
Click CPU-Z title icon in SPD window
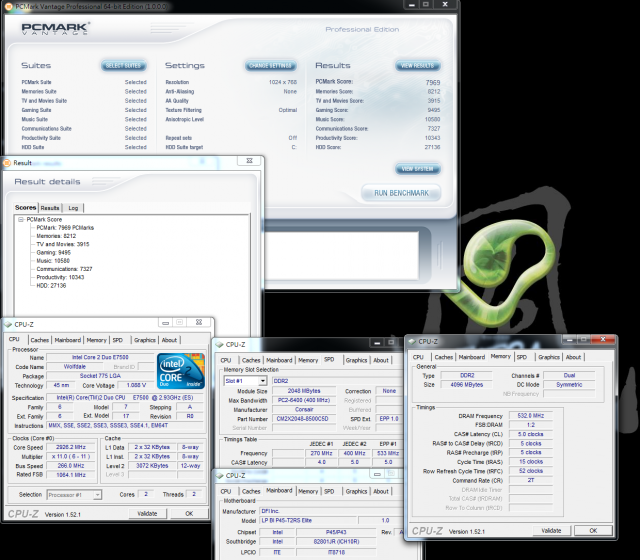(219, 344)
